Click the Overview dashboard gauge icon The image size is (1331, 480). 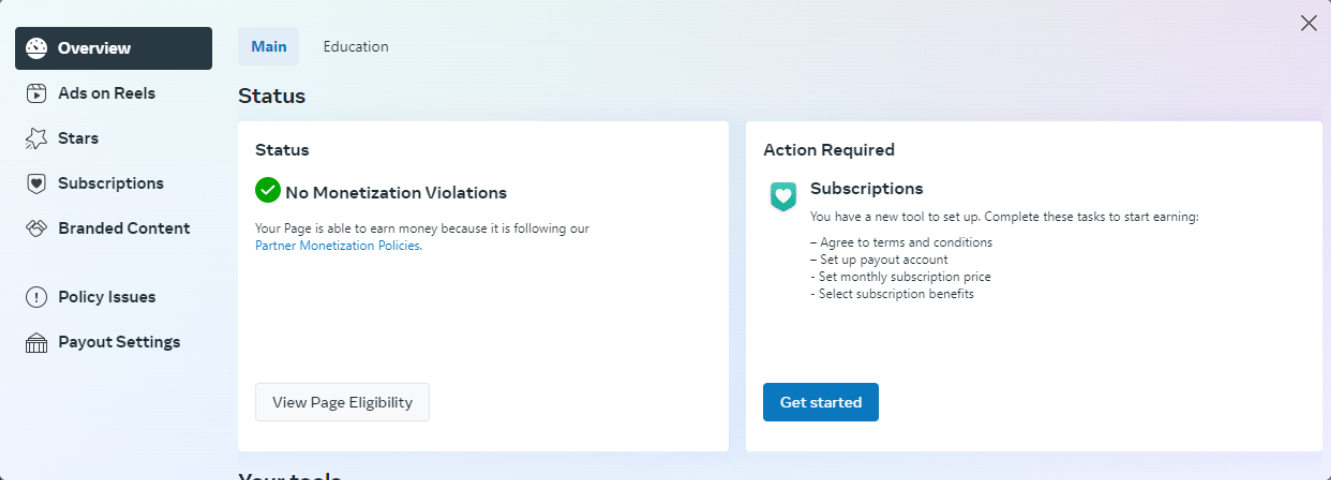point(37,48)
